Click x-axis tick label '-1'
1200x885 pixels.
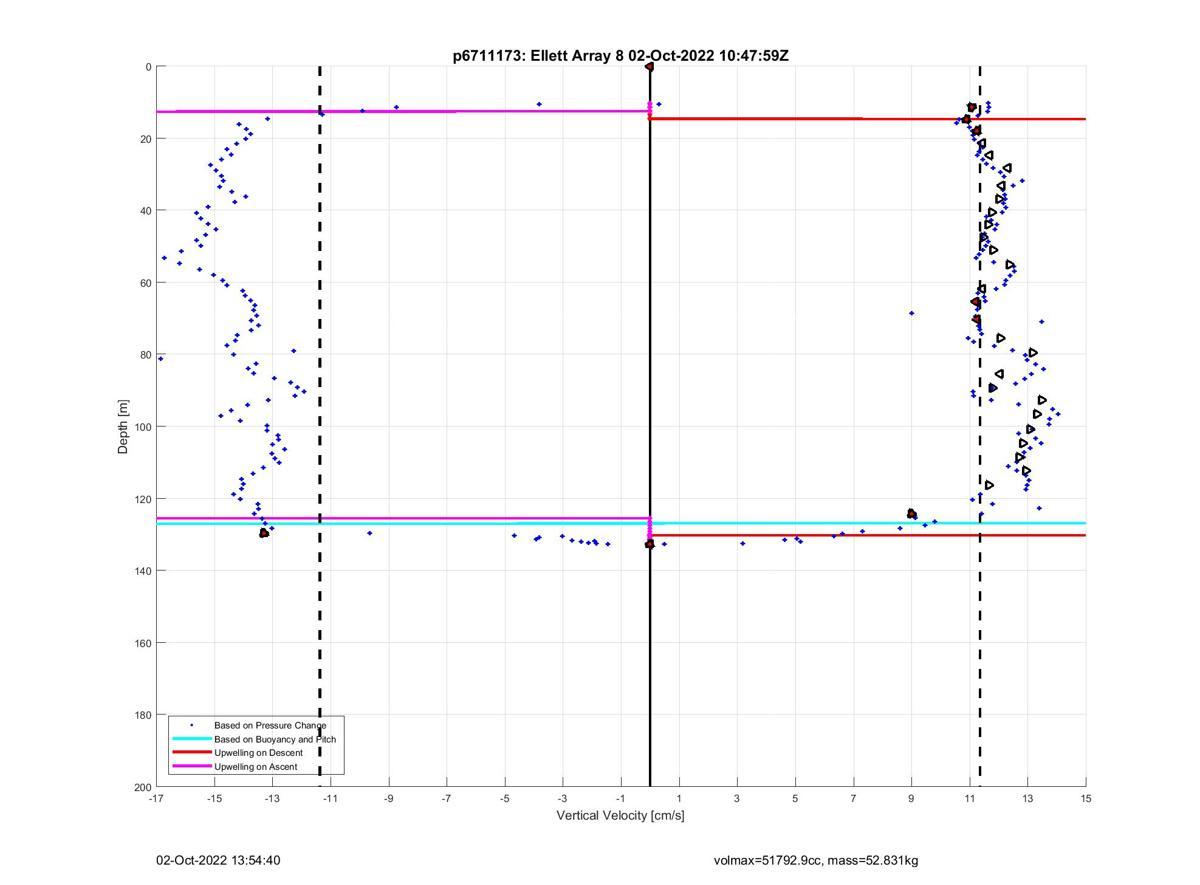(x=621, y=798)
